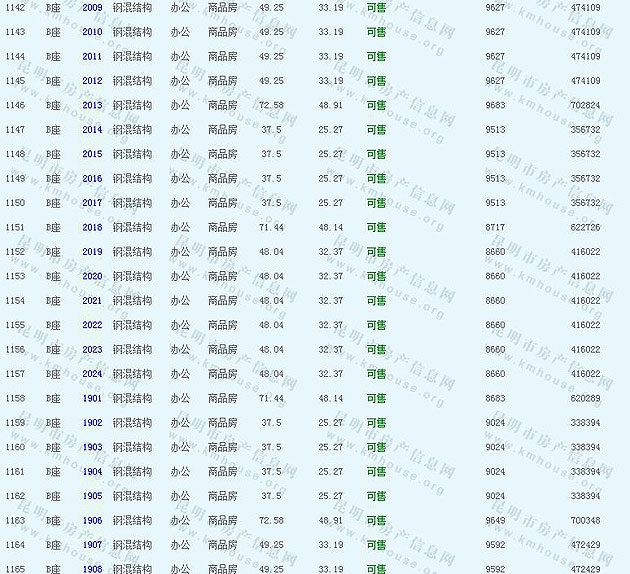Click room number 2010
630x574 pixels.
[x=92, y=32]
